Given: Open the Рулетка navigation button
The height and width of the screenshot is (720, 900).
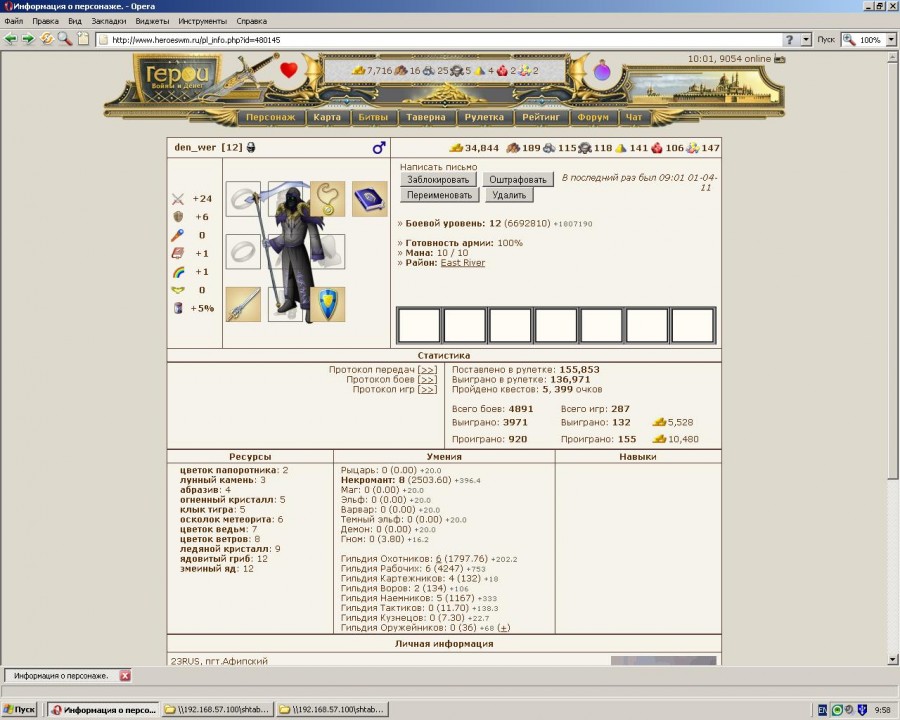Looking at the screenshot, I should [484, 117].
